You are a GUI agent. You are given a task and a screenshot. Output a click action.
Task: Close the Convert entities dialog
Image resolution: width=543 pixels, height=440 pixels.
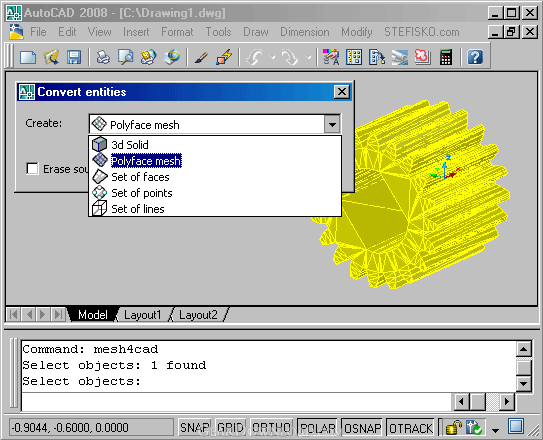342,92
